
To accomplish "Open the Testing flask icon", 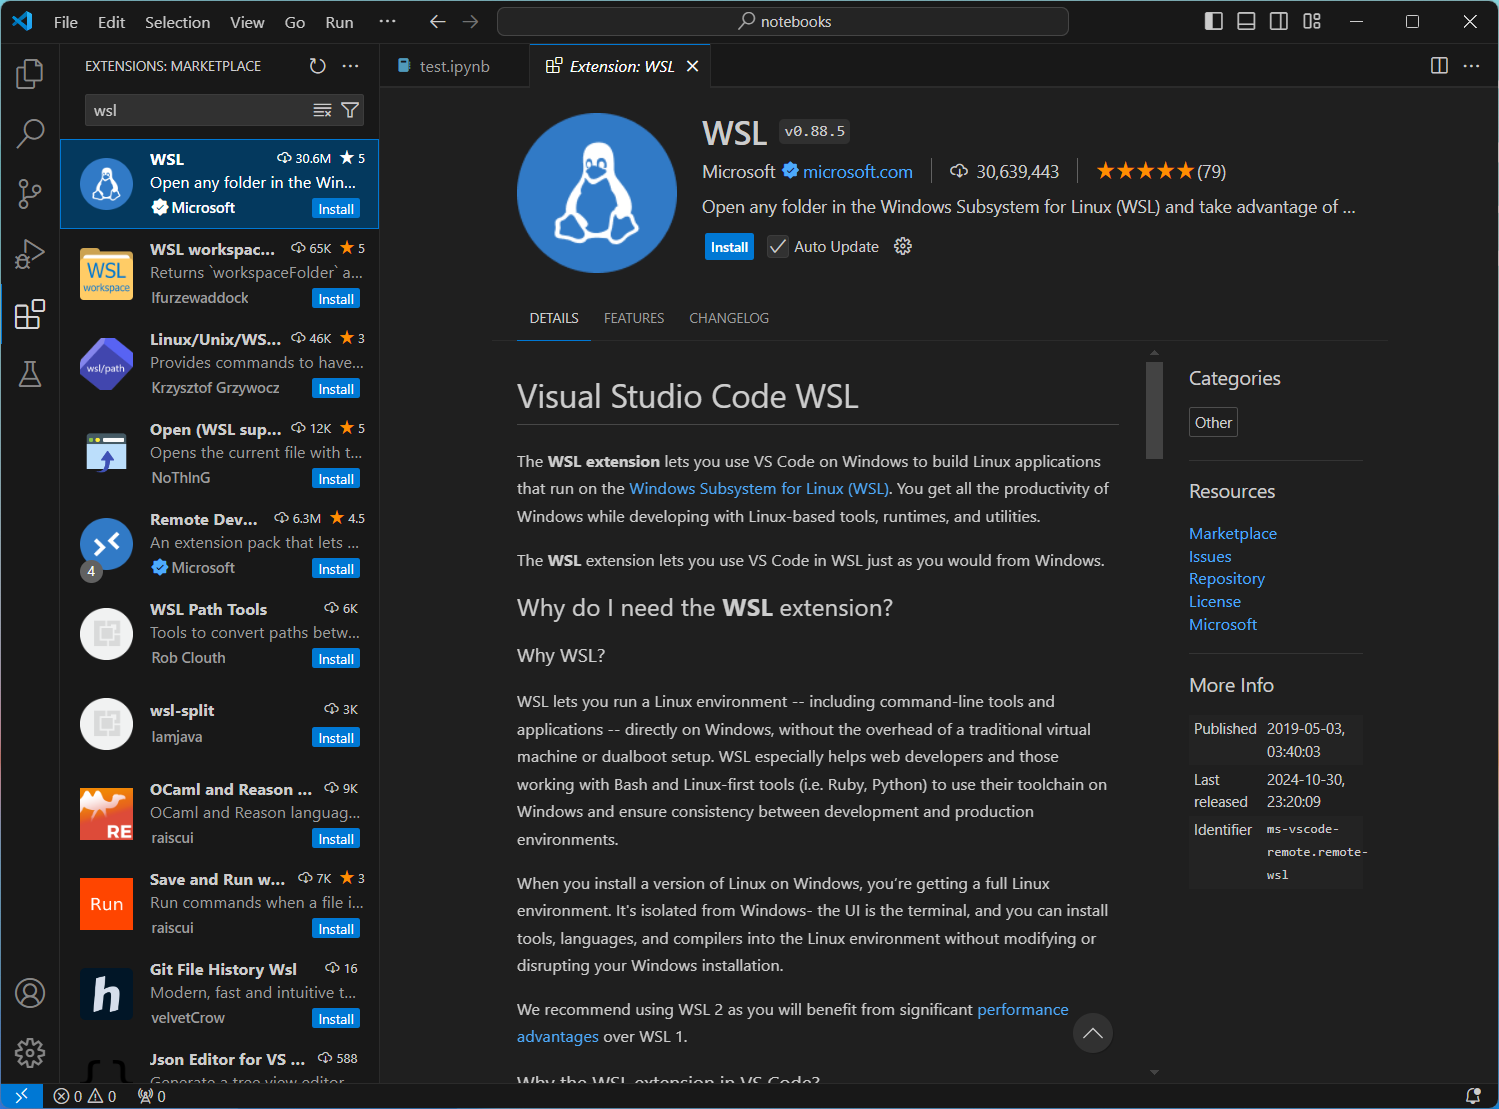I will pyautogui.click(x=30, y=374).
